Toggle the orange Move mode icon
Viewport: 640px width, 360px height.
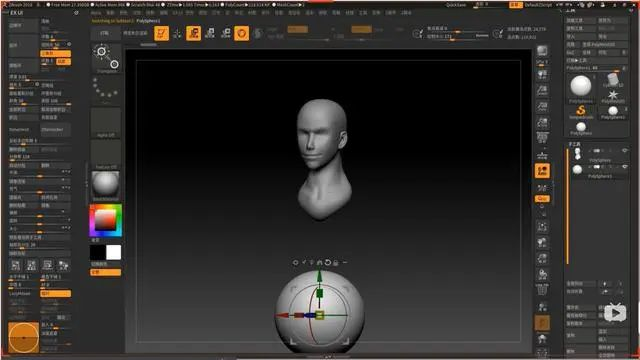tap(193, 33)
